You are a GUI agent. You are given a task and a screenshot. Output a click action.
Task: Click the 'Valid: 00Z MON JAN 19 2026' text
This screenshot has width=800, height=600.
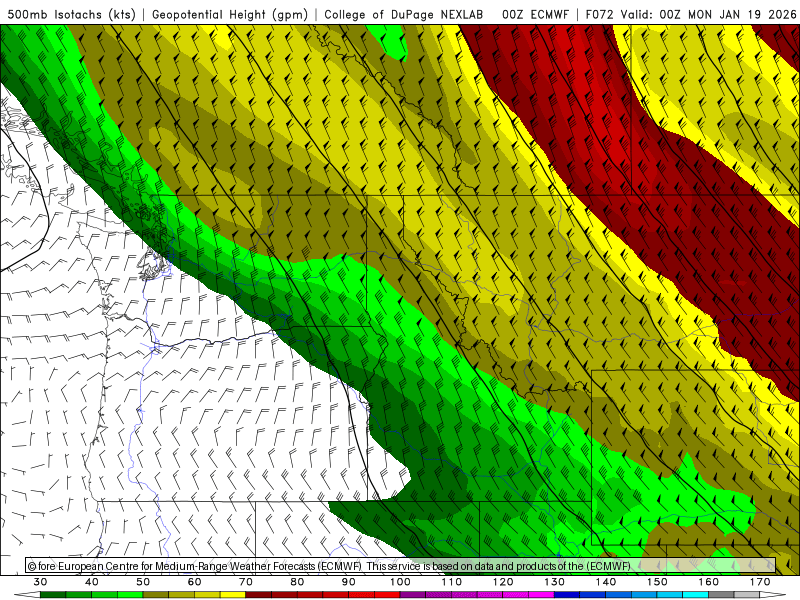click(x=709, y=15)
